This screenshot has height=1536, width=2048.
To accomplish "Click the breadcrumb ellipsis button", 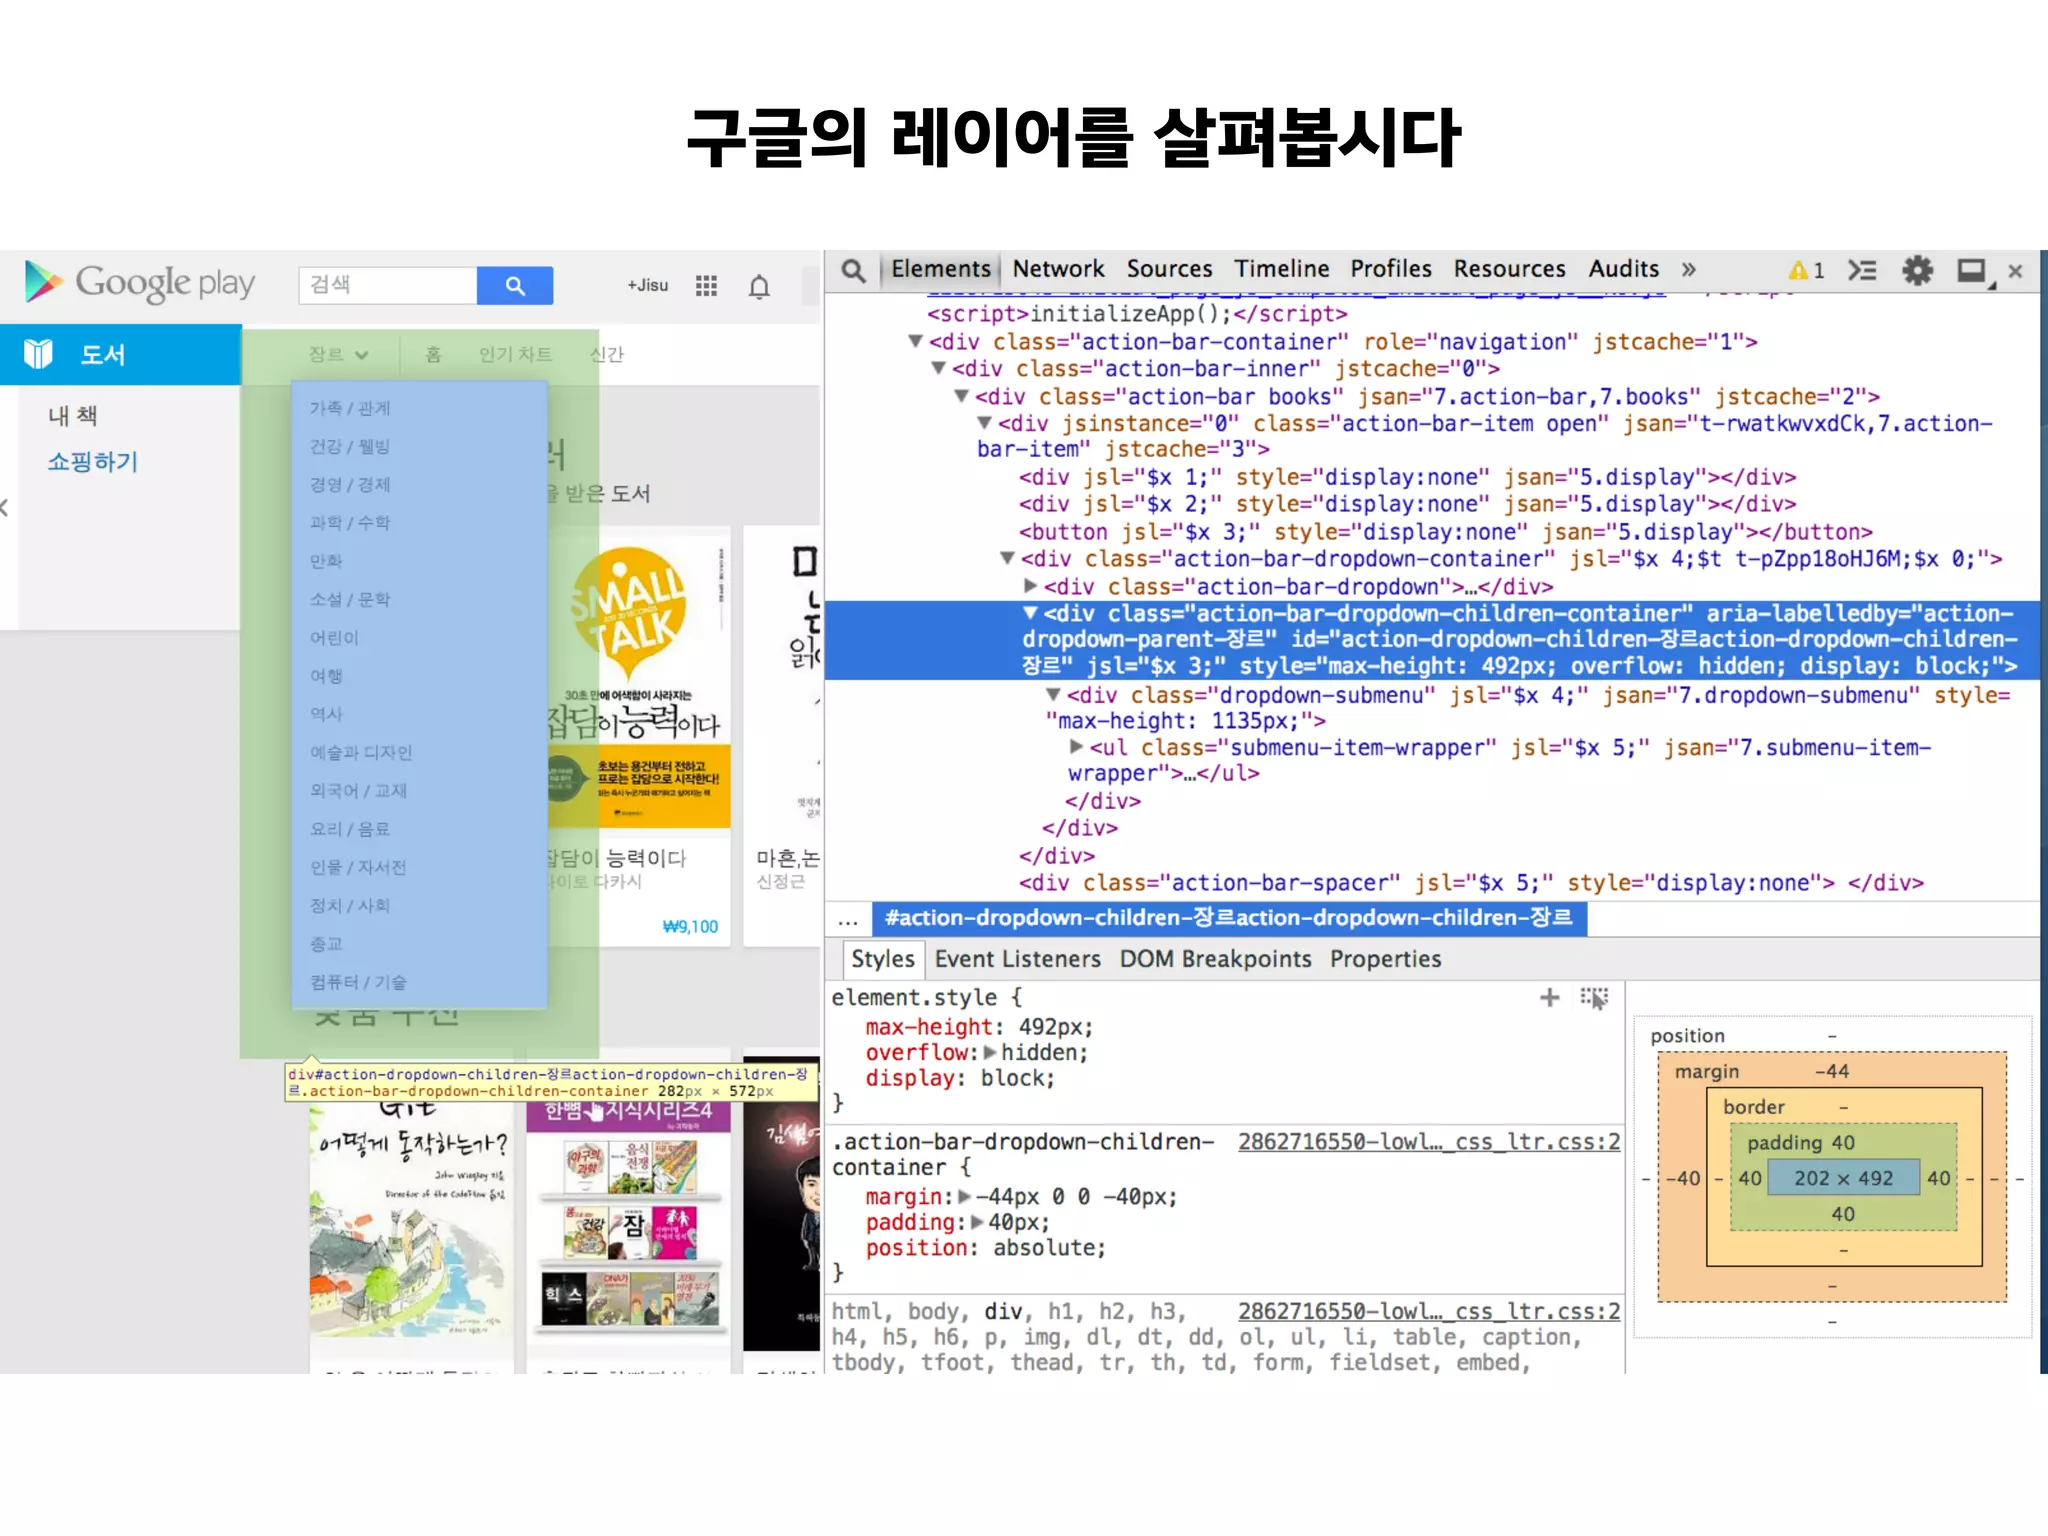I will pos(848,919).
